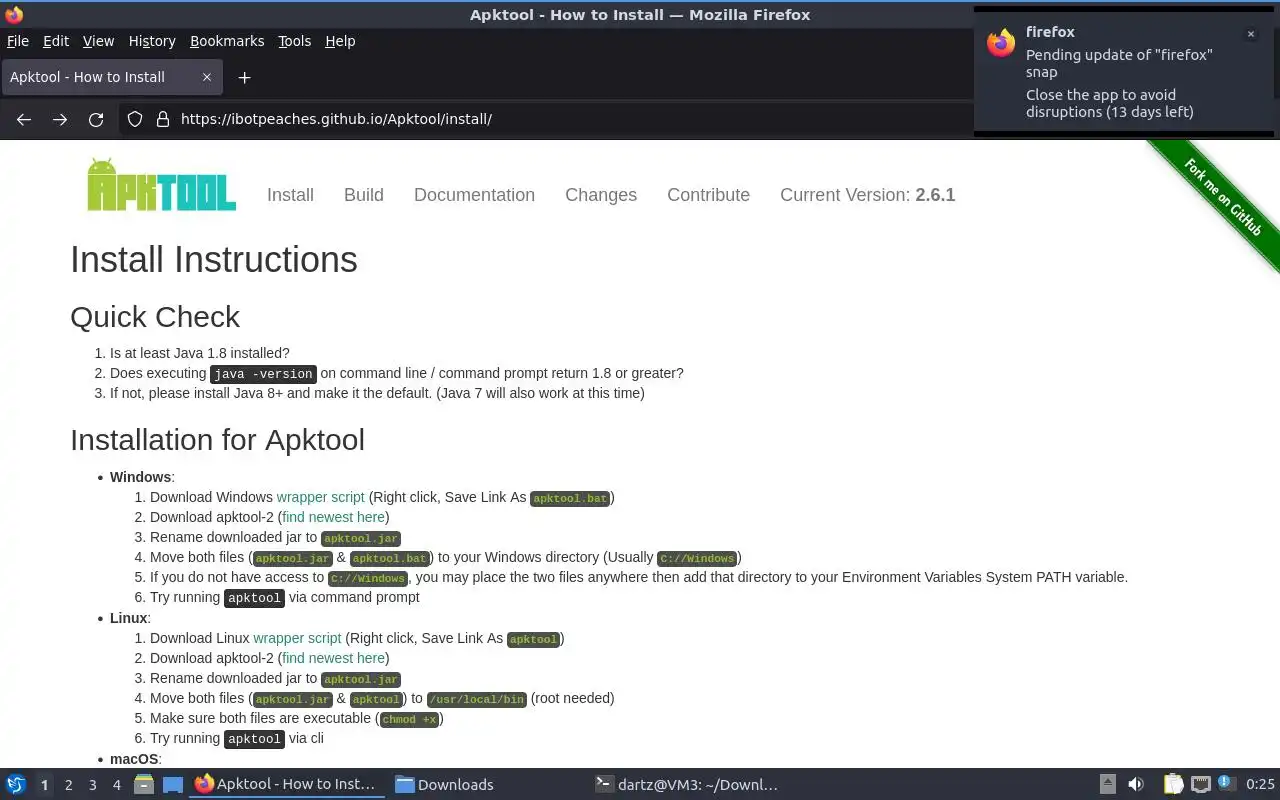
Task: Click the show desktop taskbar icon
Action: [x=173, y=784]
